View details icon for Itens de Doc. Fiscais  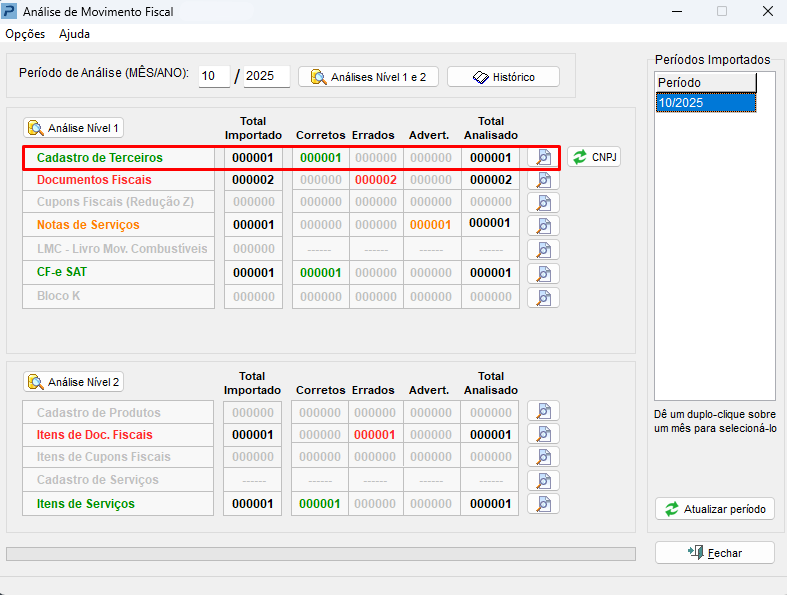(x=543, y=434)
